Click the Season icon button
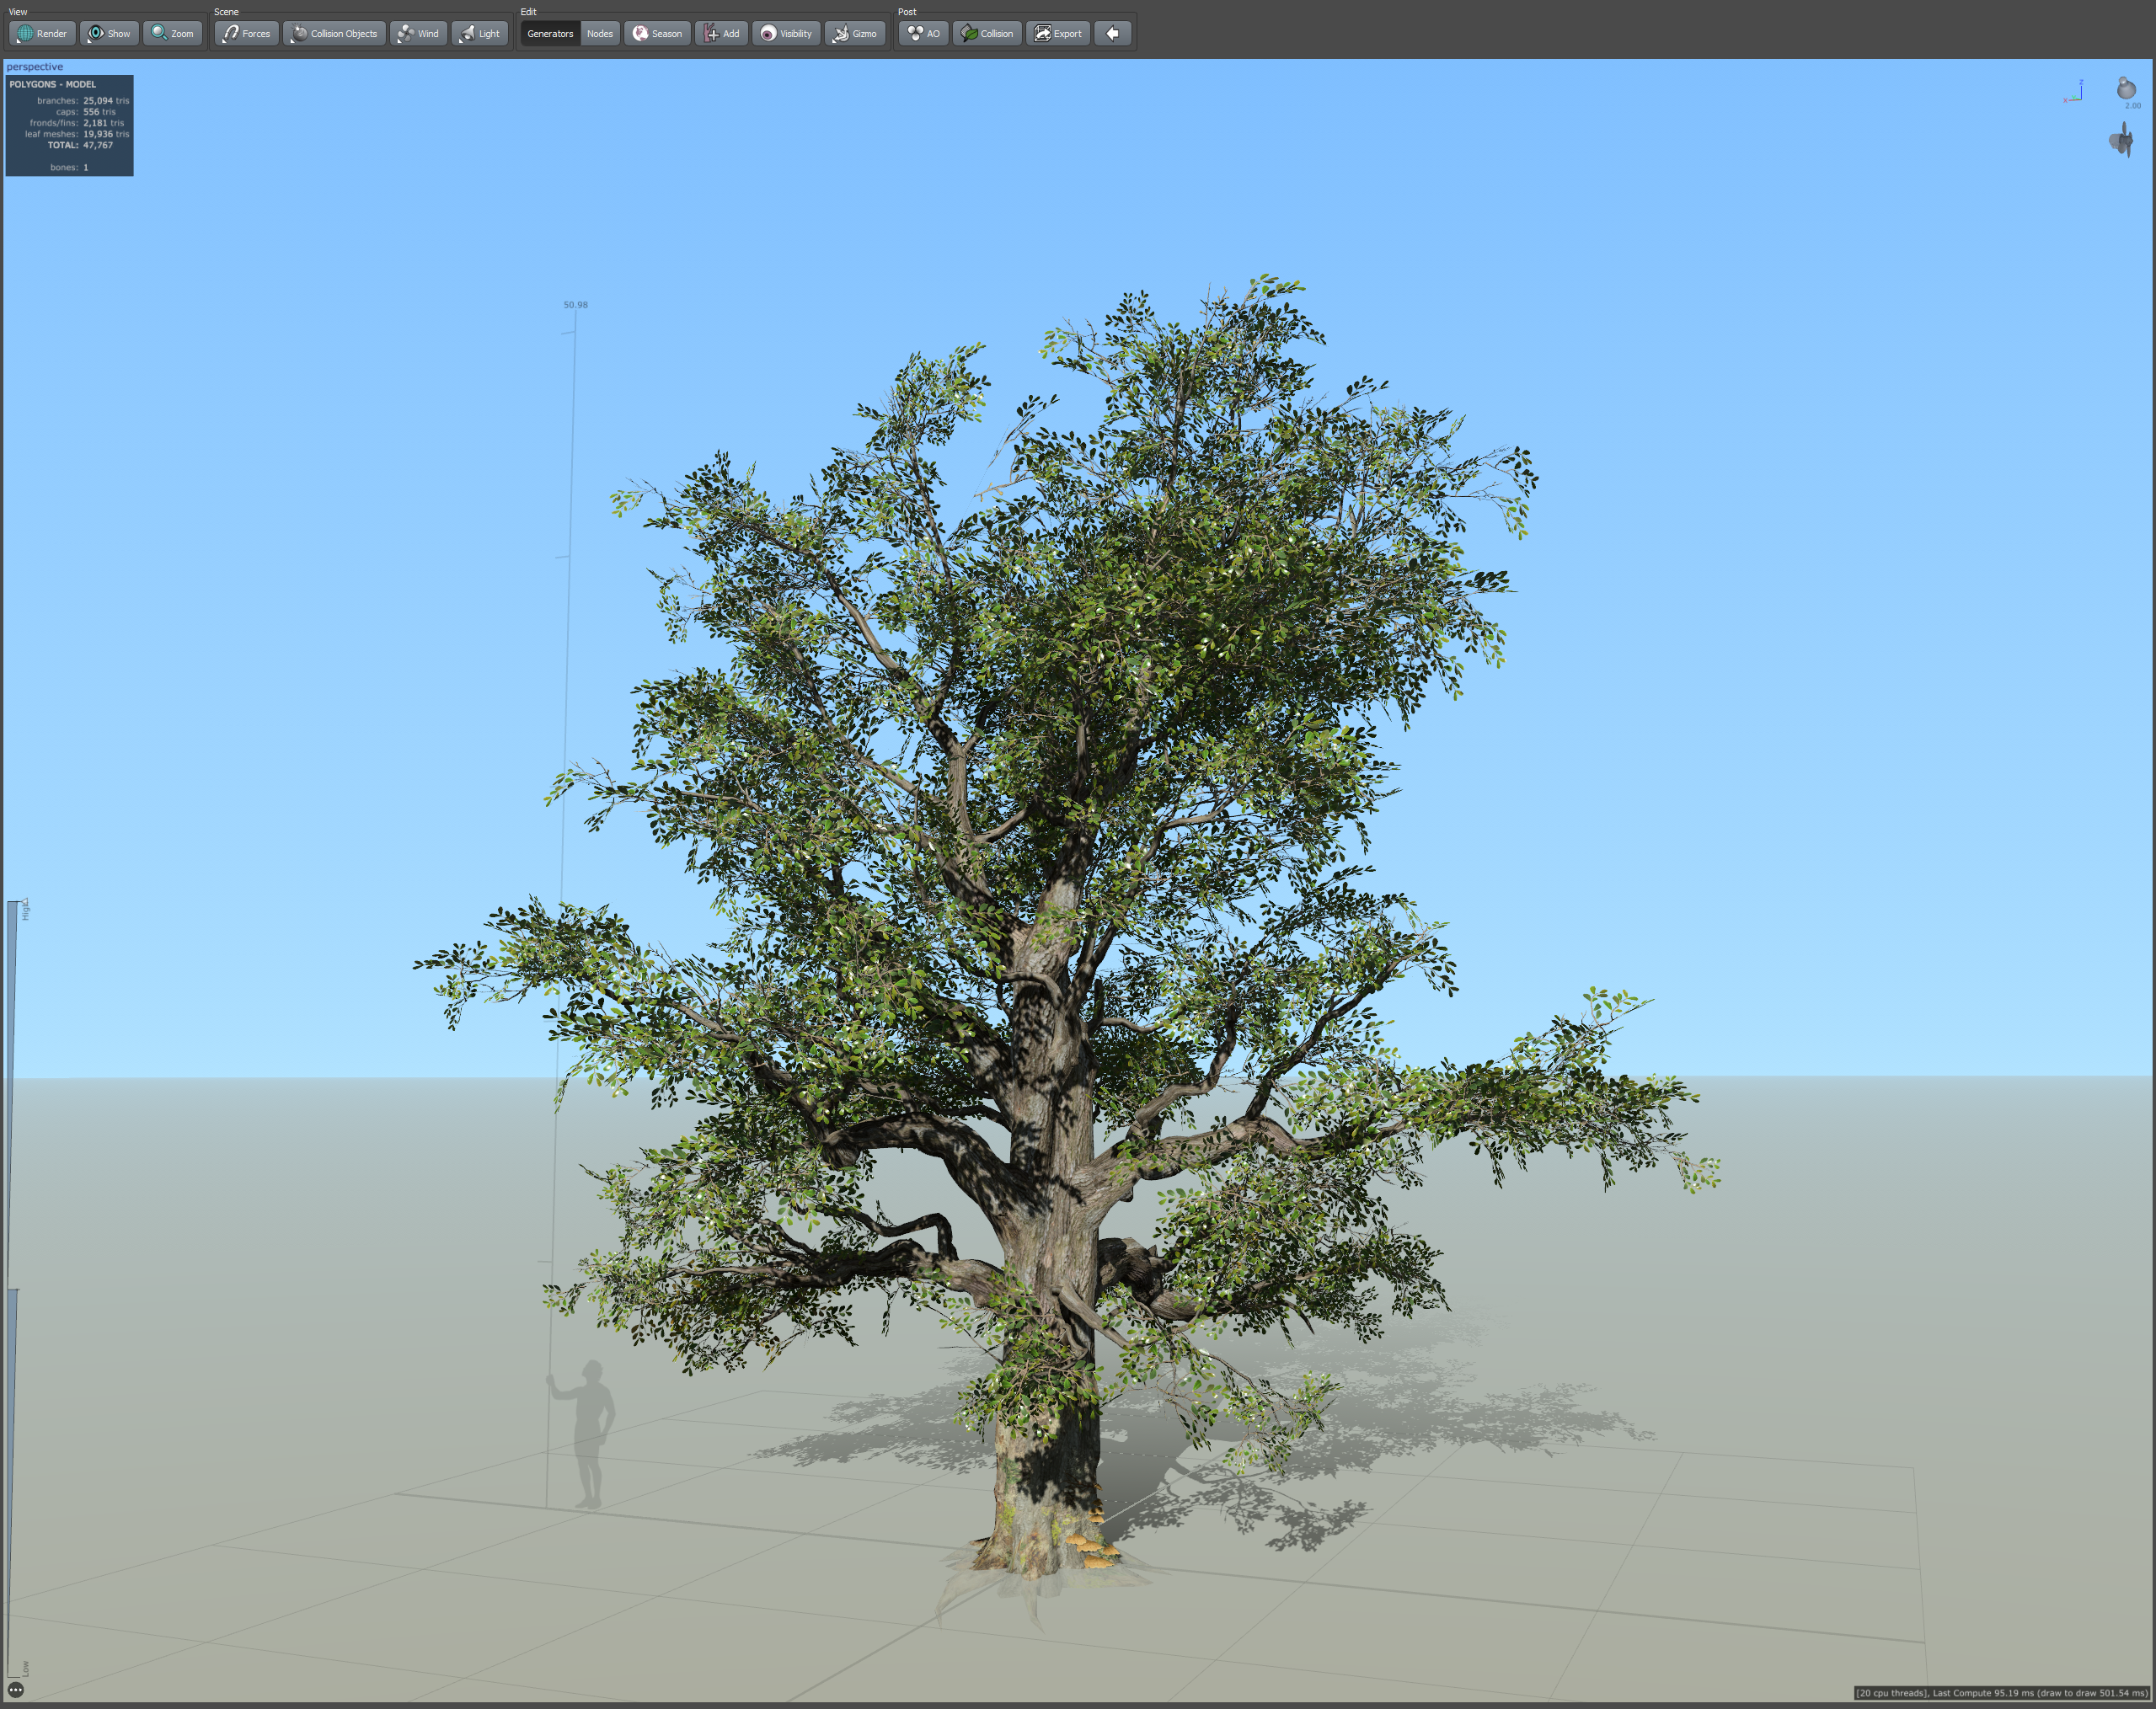This screenshot has width=2156, height=1709. pyautogui.click(x=657, y=33)
